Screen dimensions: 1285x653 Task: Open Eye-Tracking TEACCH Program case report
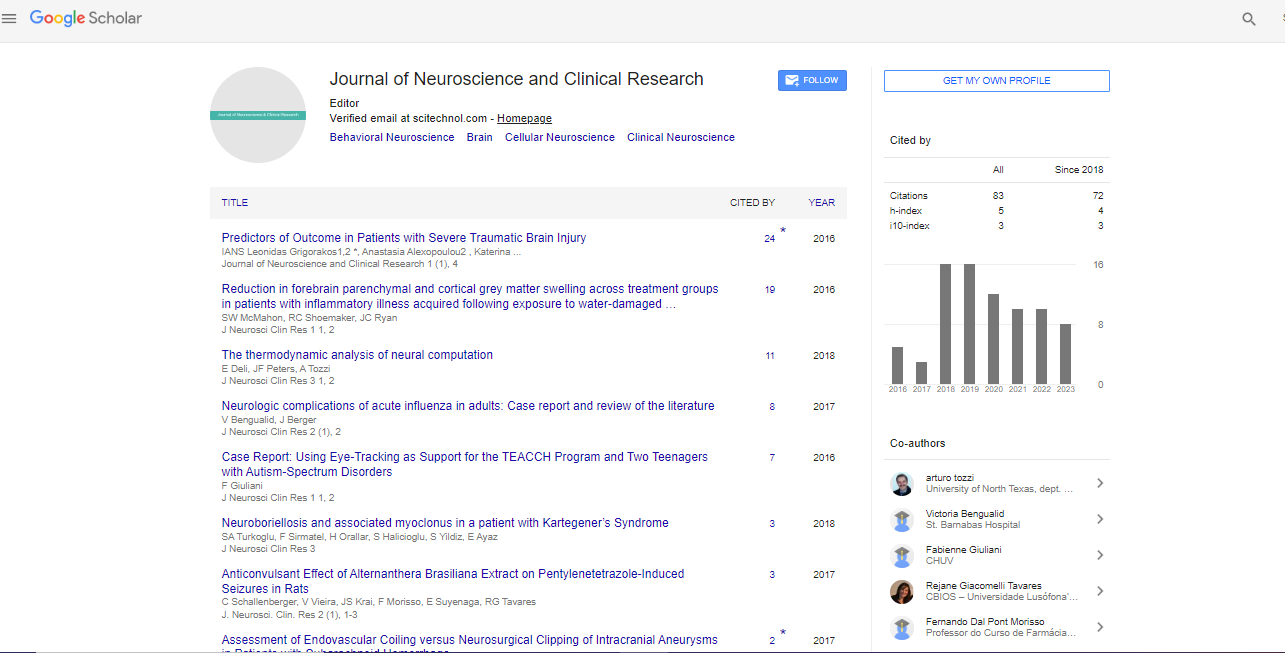tap(465, 464)
